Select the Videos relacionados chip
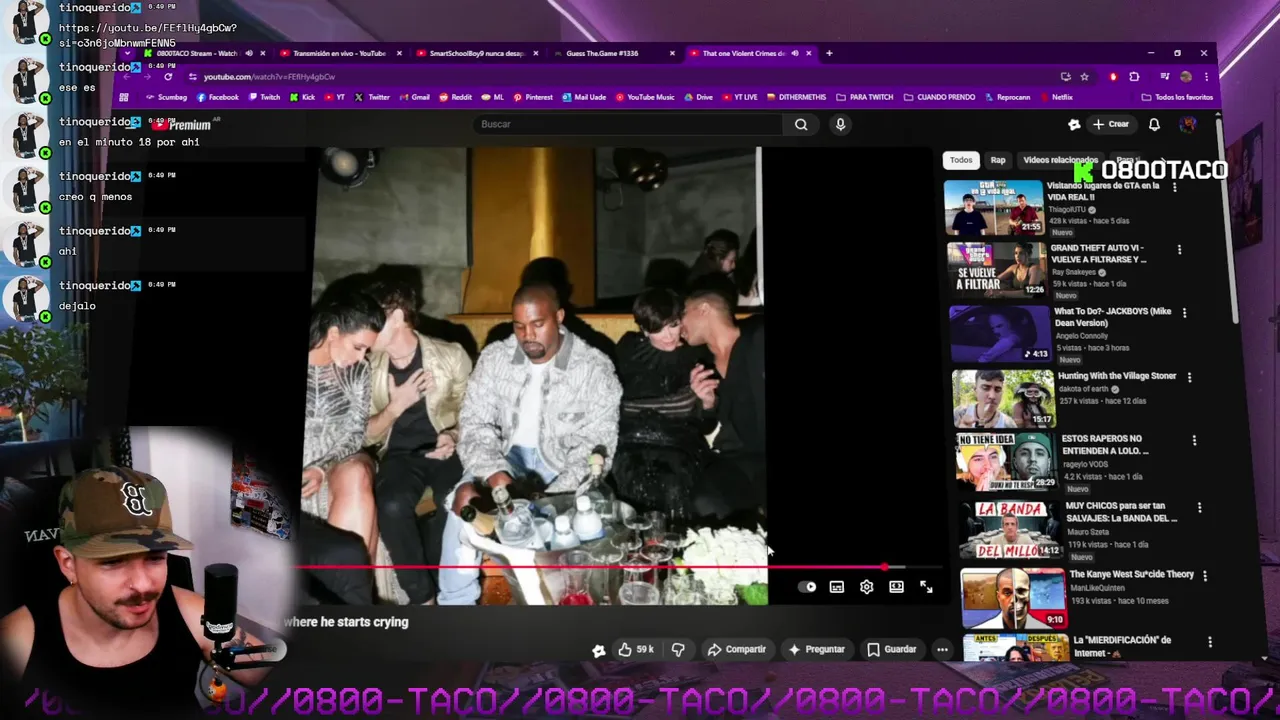The height and width of the screenshot is (720, 1280). pyautogui.click(x=1060, y=160)
